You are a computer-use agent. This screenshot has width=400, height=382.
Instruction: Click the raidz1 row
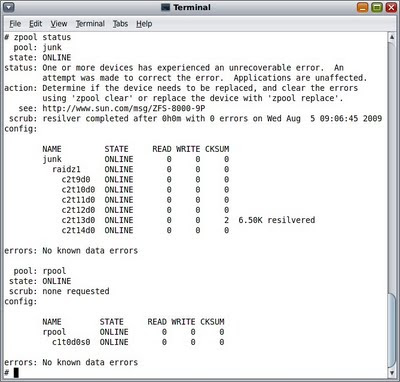[140, 169]
